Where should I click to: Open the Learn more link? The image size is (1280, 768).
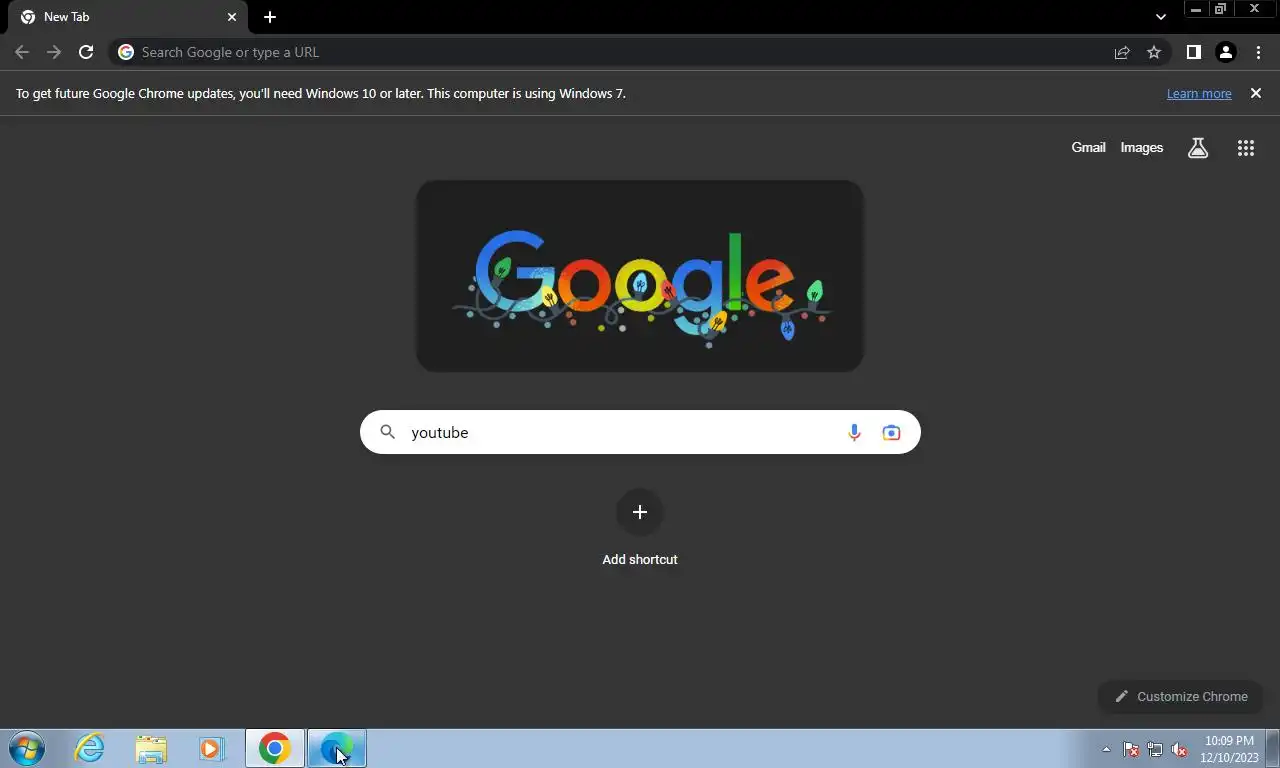point(1199,93)
